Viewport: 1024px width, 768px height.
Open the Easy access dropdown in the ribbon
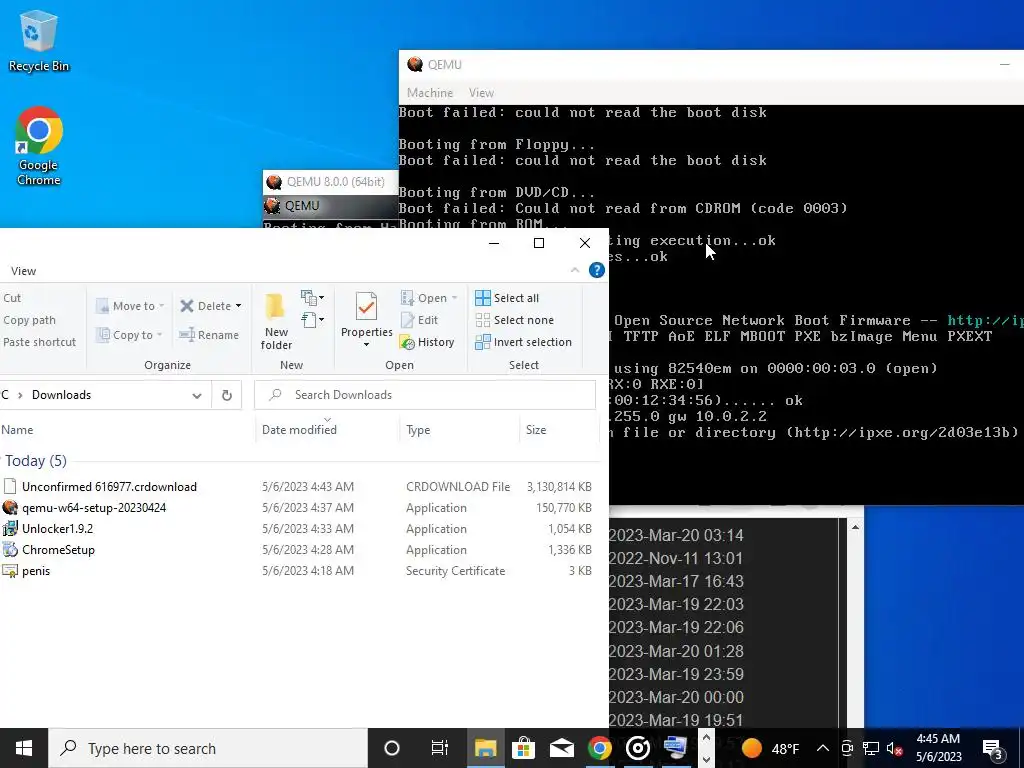tap(313, 320)
